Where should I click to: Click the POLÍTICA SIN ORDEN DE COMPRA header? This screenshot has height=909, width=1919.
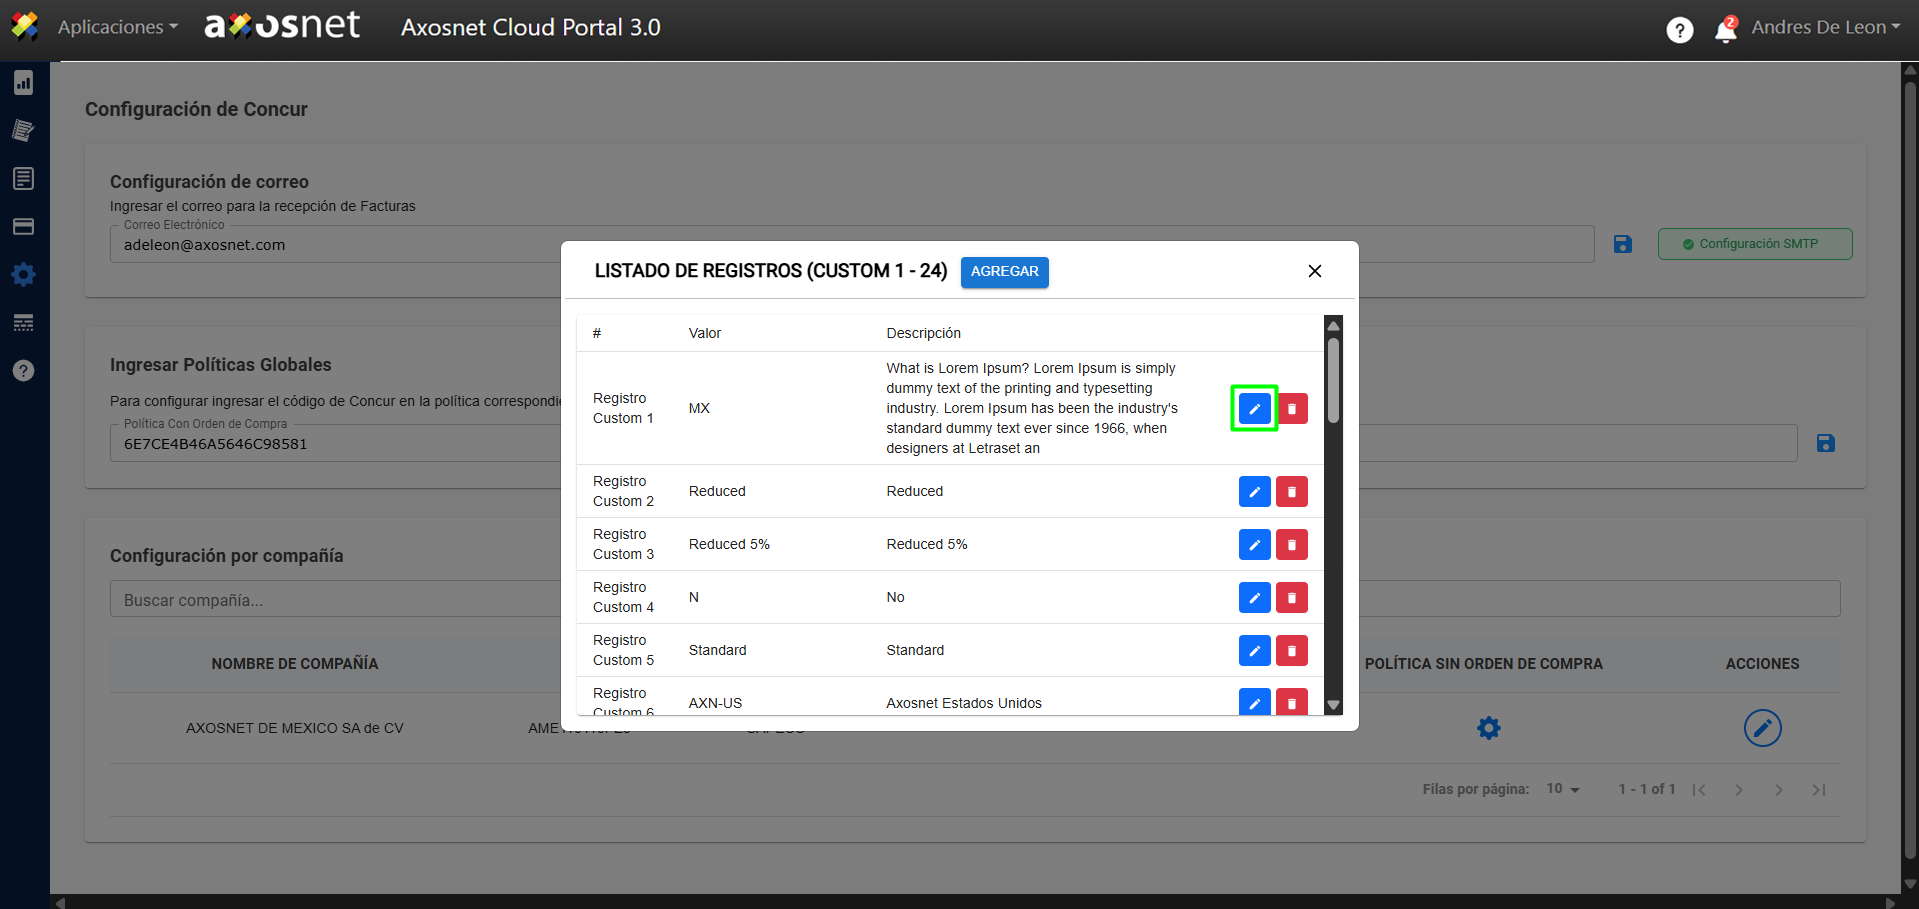click(x=1484, y=664)
